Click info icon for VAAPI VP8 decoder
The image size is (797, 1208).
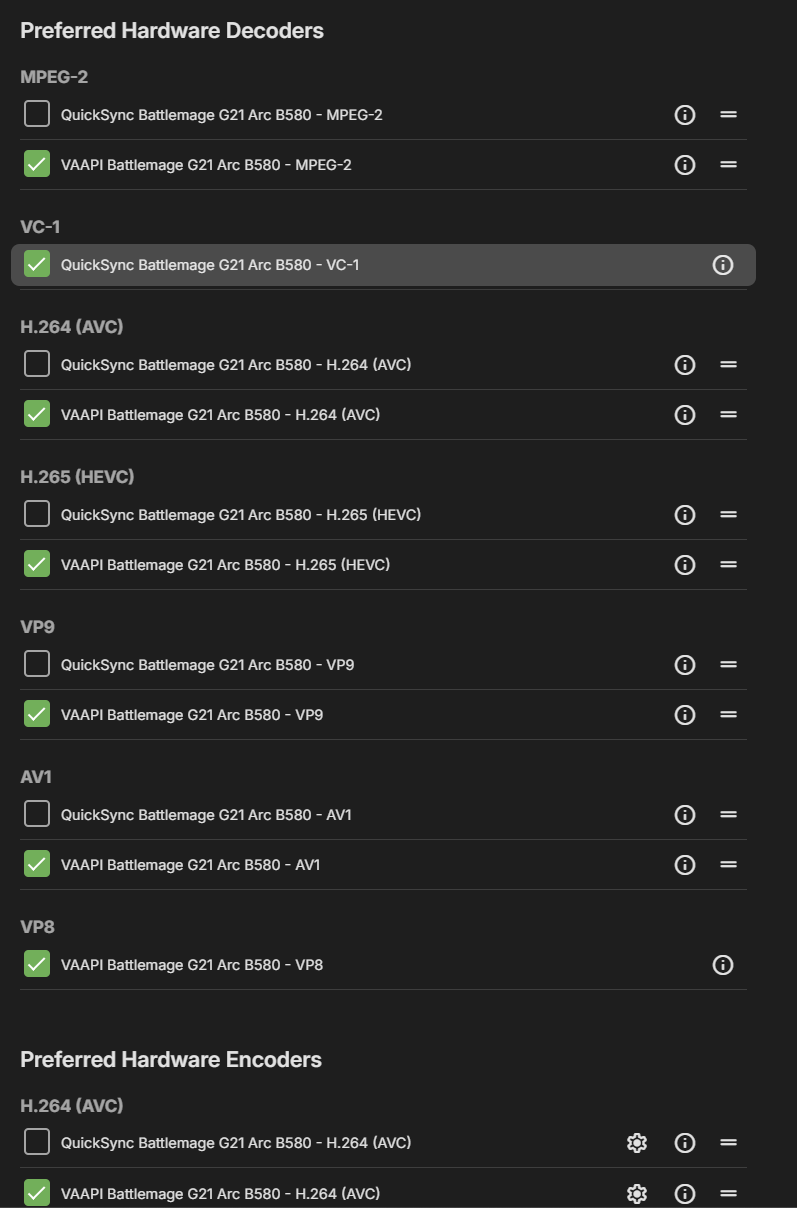(x=723, y=965)
